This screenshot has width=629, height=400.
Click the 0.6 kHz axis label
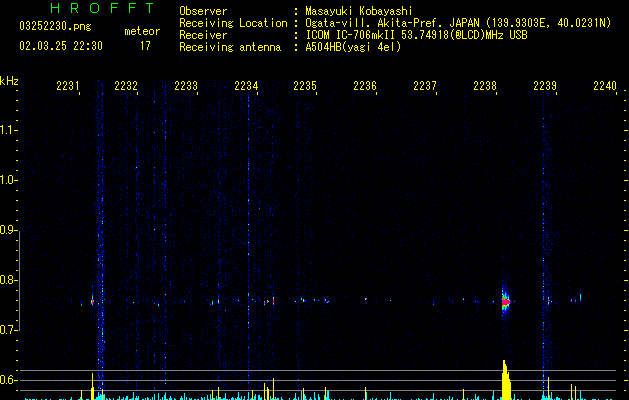tap(8, 380)
